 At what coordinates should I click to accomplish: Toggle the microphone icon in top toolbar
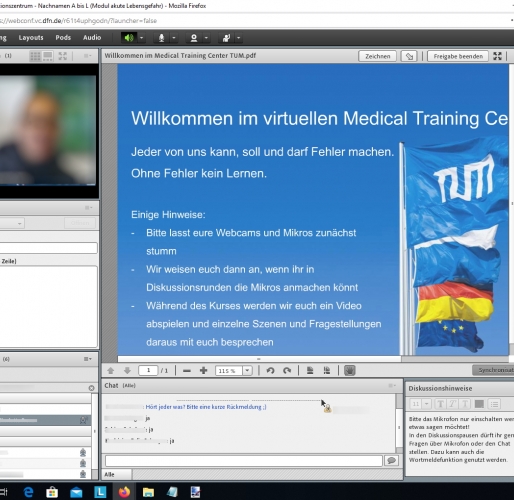pyautogui.click(x=161, y=38)
